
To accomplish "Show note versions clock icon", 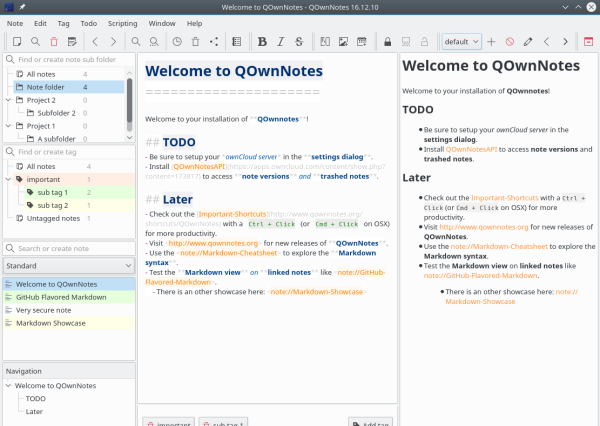I will (x=177, y=41).
